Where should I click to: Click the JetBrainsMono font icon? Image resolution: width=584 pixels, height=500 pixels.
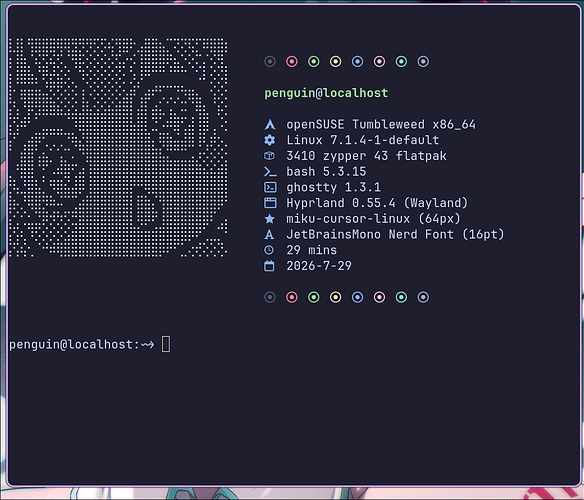pos(269,234)
